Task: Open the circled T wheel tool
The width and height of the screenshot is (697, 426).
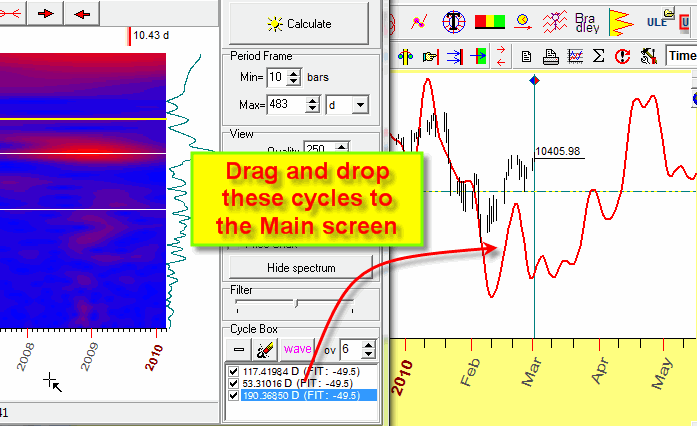Action: (453, 21)
